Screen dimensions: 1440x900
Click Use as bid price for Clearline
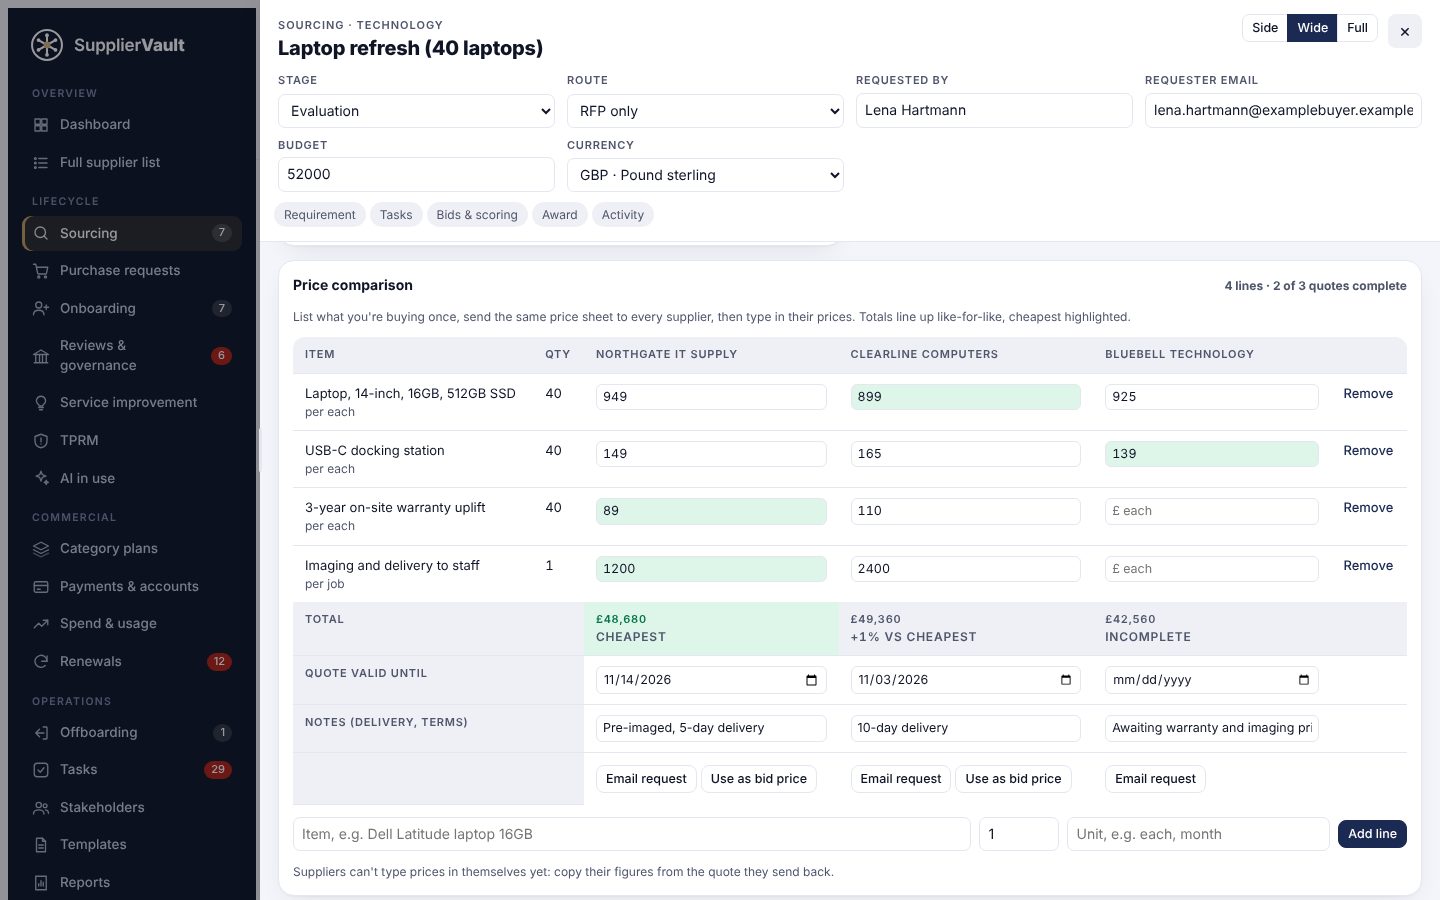click(1013, 779)
